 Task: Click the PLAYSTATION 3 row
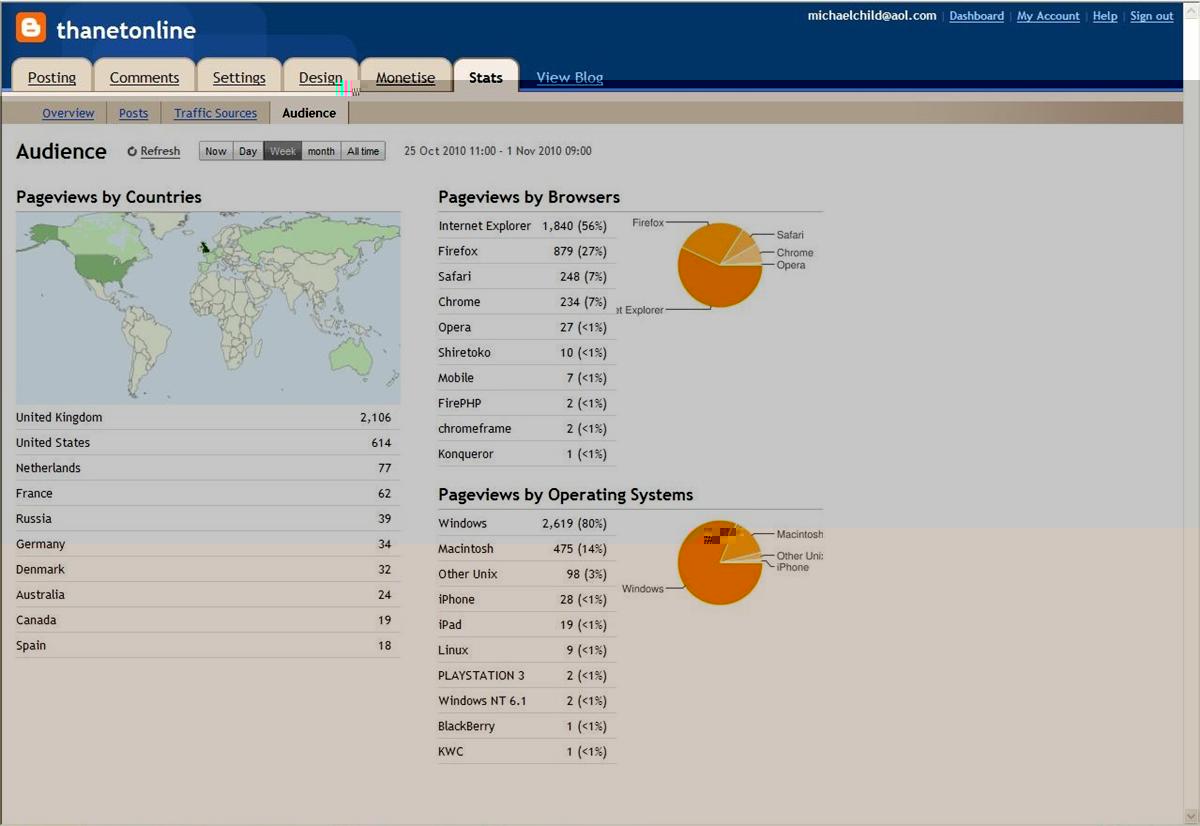(527, 676)
